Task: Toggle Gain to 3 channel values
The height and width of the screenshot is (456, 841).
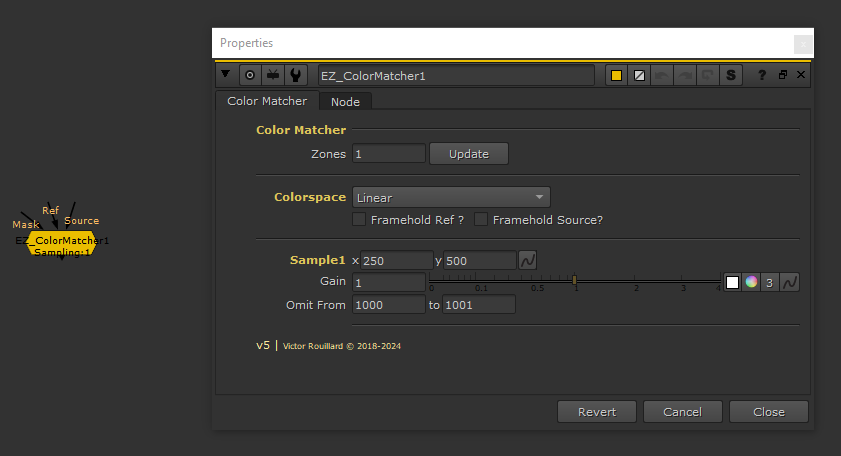Action: 770,283
